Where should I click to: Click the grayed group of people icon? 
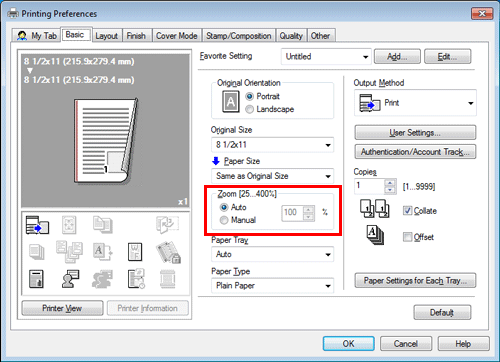[102, 279]
